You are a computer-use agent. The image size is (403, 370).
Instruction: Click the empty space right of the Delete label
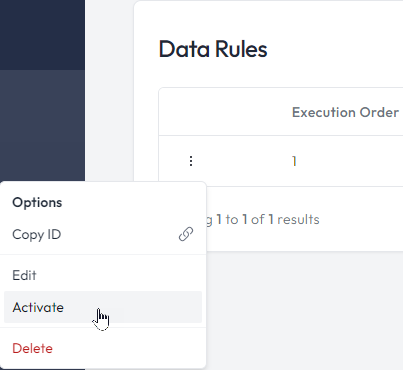pyautogui.click(x=127, y=348)
